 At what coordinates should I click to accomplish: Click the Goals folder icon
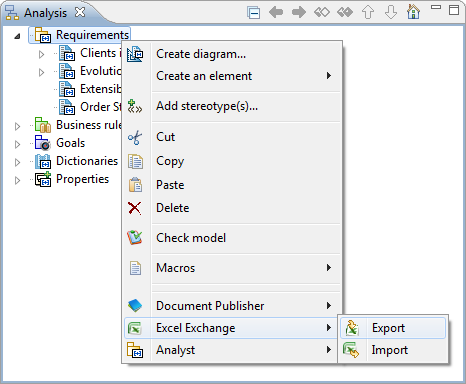pos(43,142)
